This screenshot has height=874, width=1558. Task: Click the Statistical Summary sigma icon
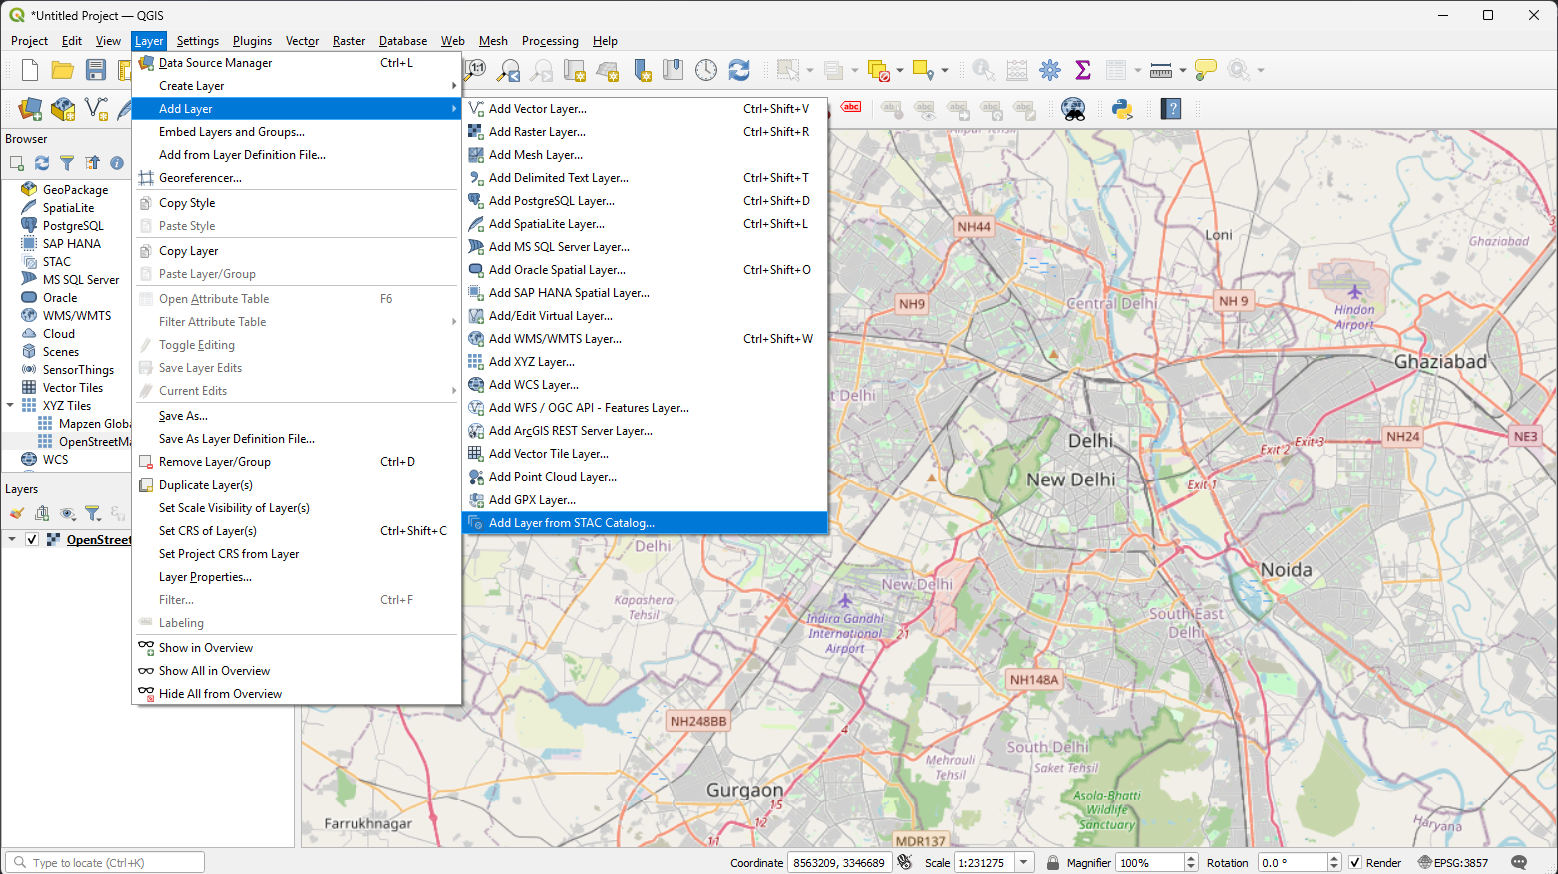[x=1083, y=70]
